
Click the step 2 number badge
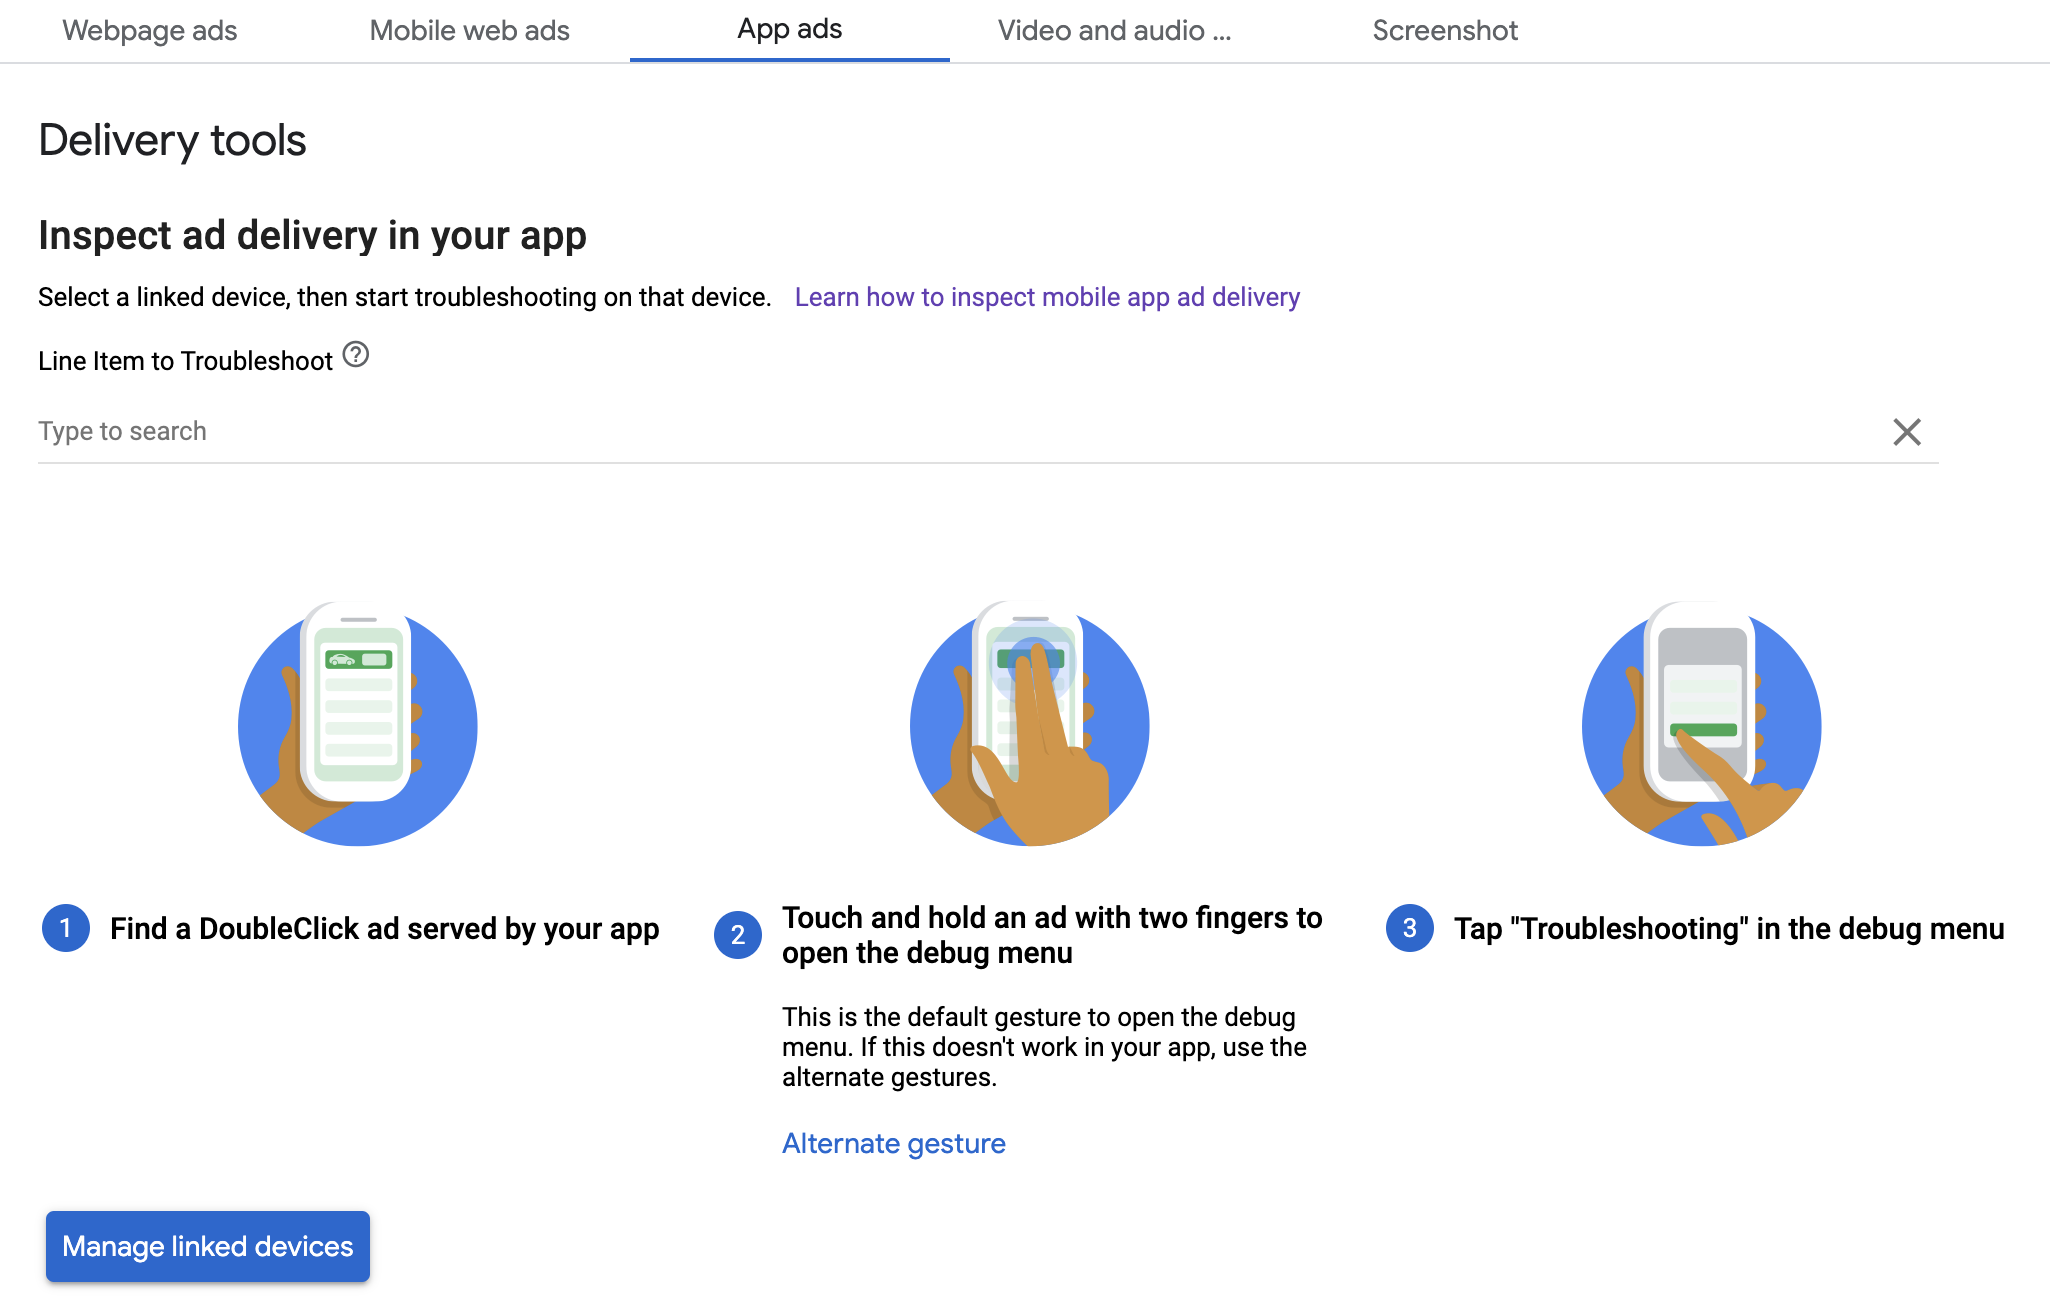pyautogui.click(x=738, y=935)
